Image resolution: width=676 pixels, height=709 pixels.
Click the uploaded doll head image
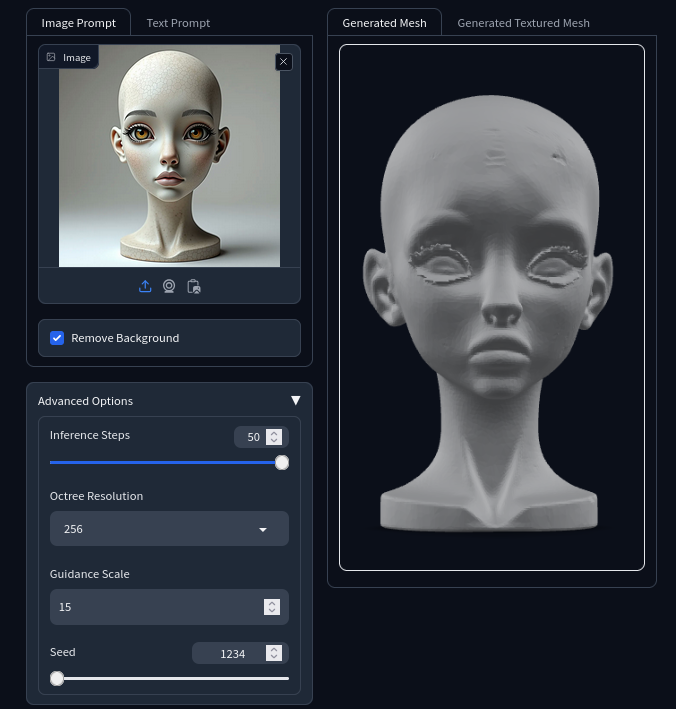[169, 156]
